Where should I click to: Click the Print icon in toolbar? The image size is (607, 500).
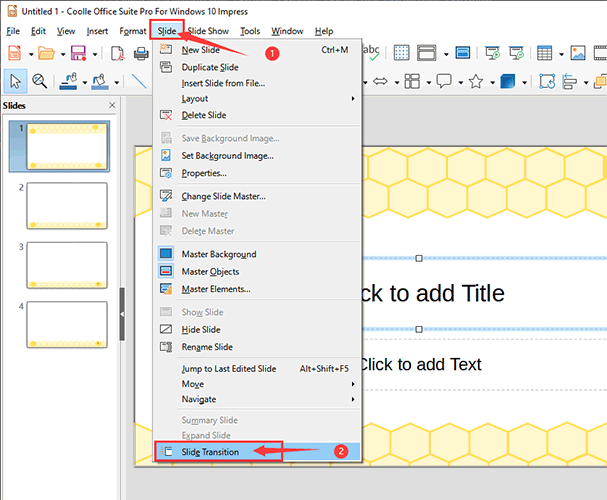(x=141, y=54)
